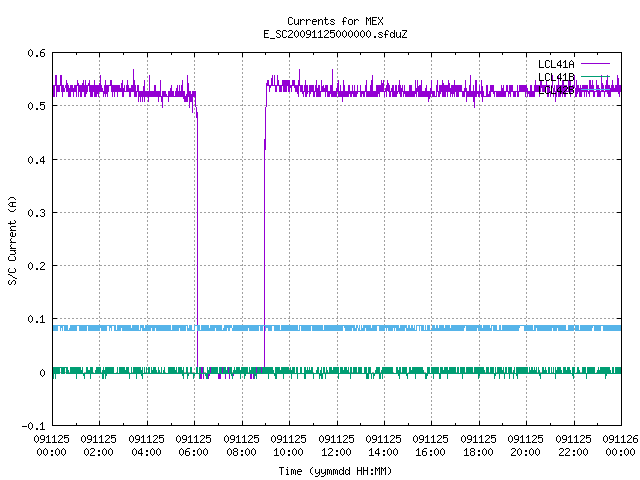
Task: Click the 06:00 time tick label
Action: 193,452
